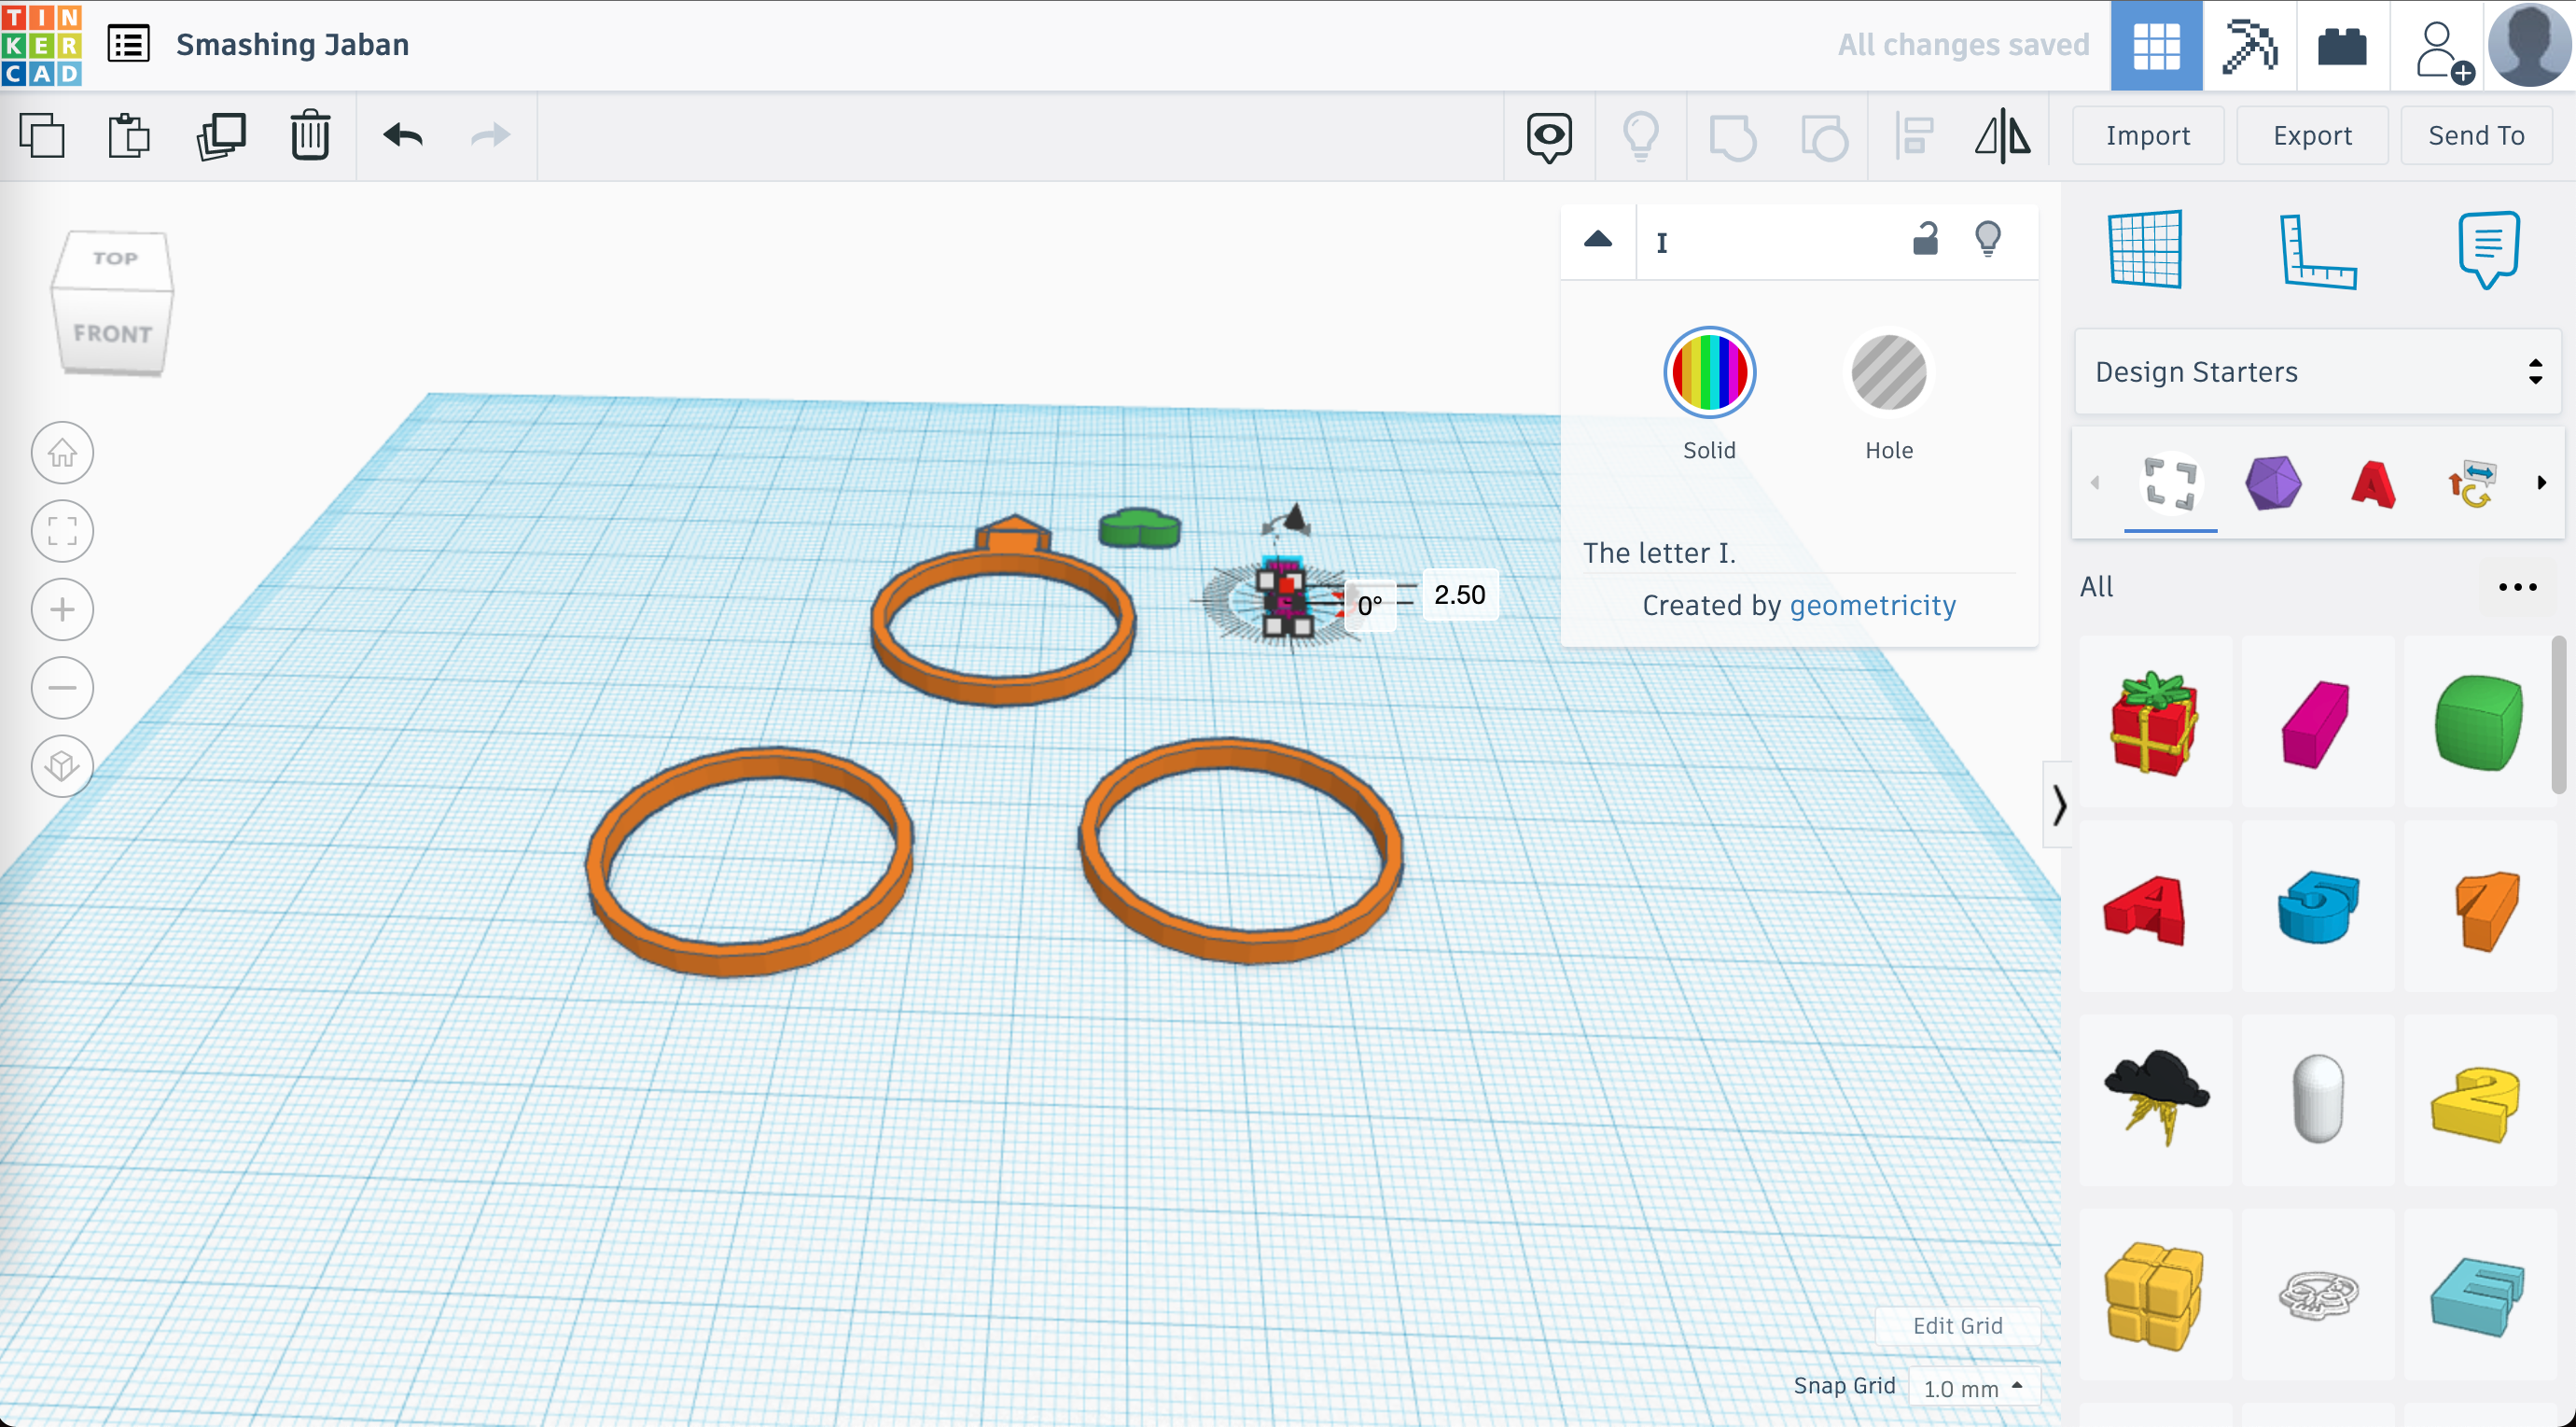The height and width of the screenshot is (1427, 2576).
Task: Click the align objects icon
Action: click(x=1914, y=135)
